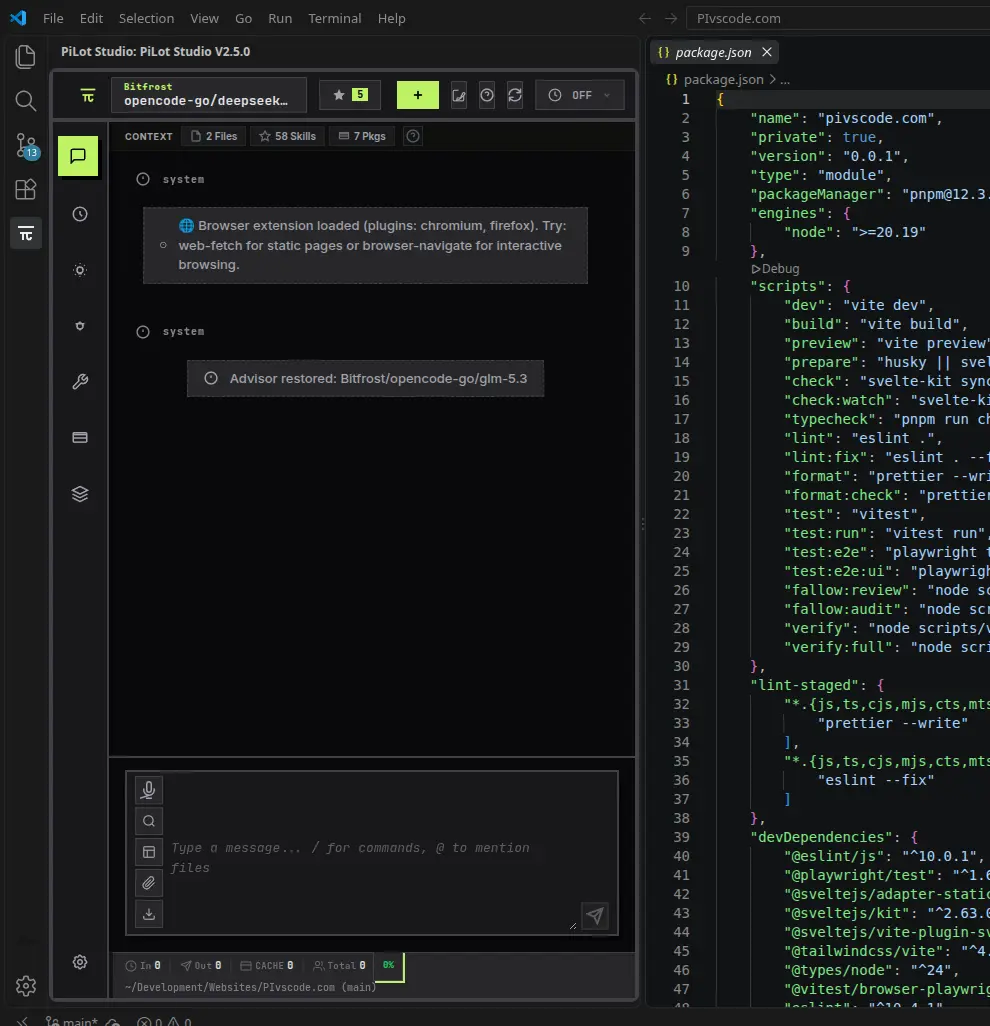Click the context help question icon
990x1026 pixels.
(413, 136)
